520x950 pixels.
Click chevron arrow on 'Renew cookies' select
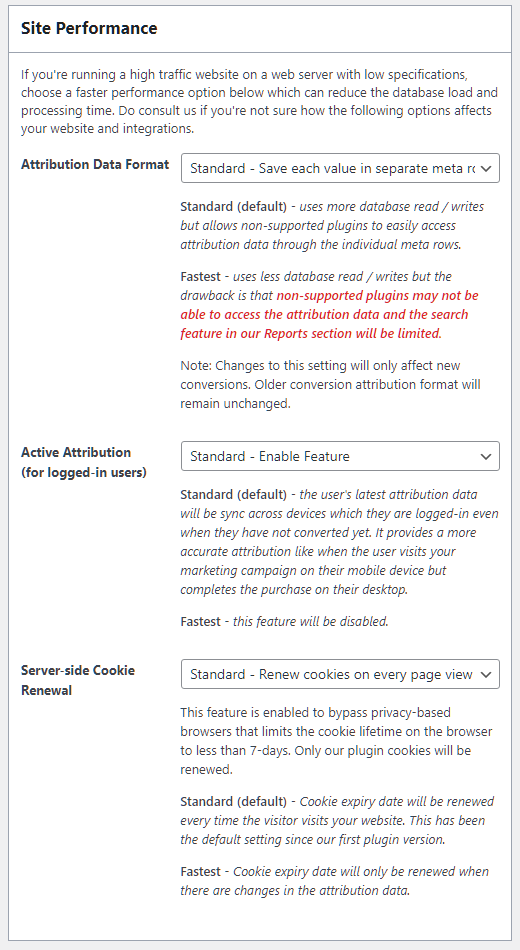click(x=485, y=675)
